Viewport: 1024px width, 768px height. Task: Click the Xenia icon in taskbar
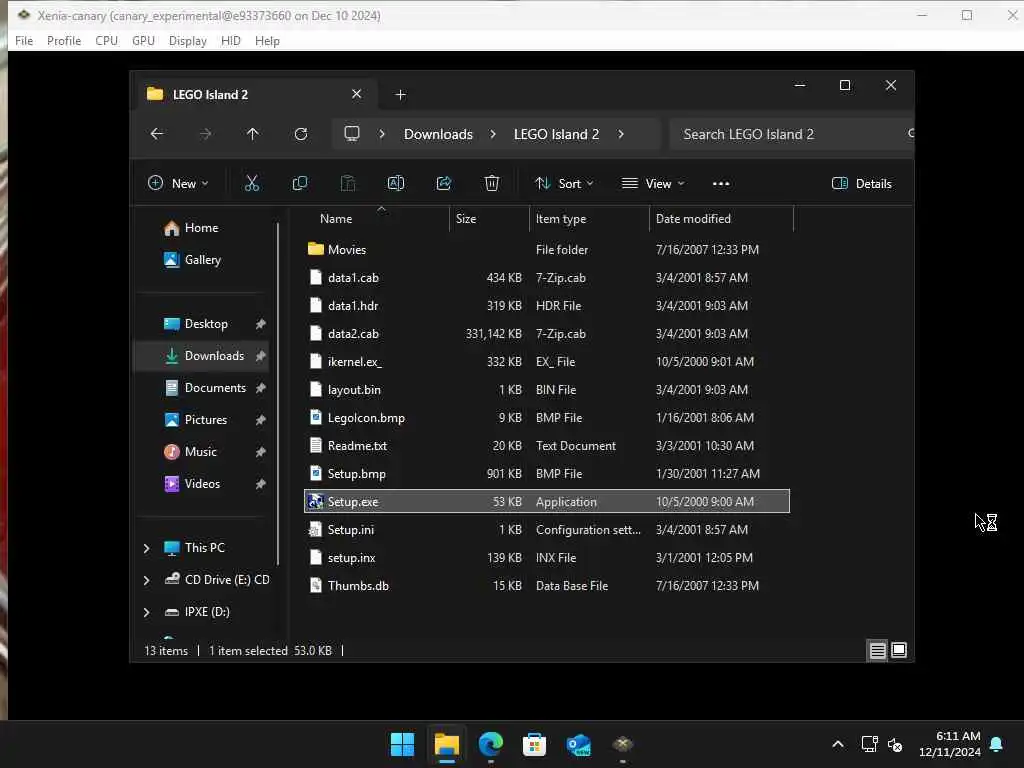[622, 744]
